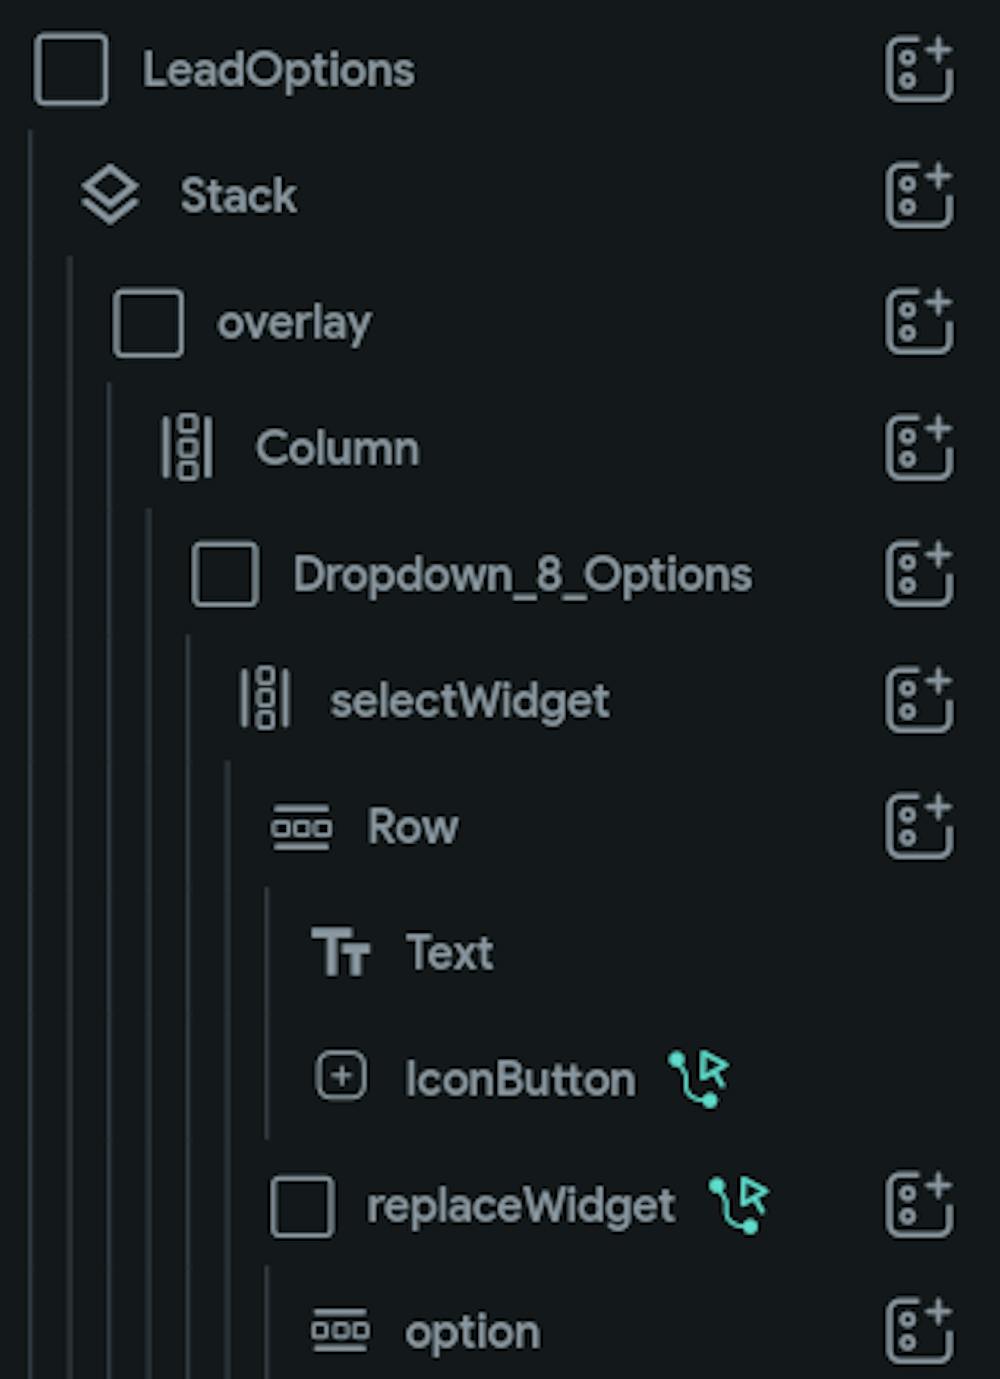1000x1379 pixels.
Task: Choose the selectWidget column item
Action: [469, 701]
